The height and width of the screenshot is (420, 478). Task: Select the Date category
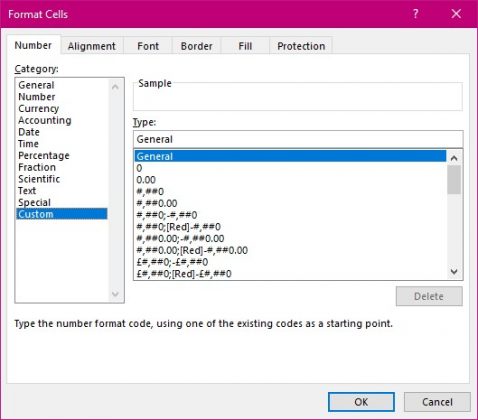pos(29,132)
